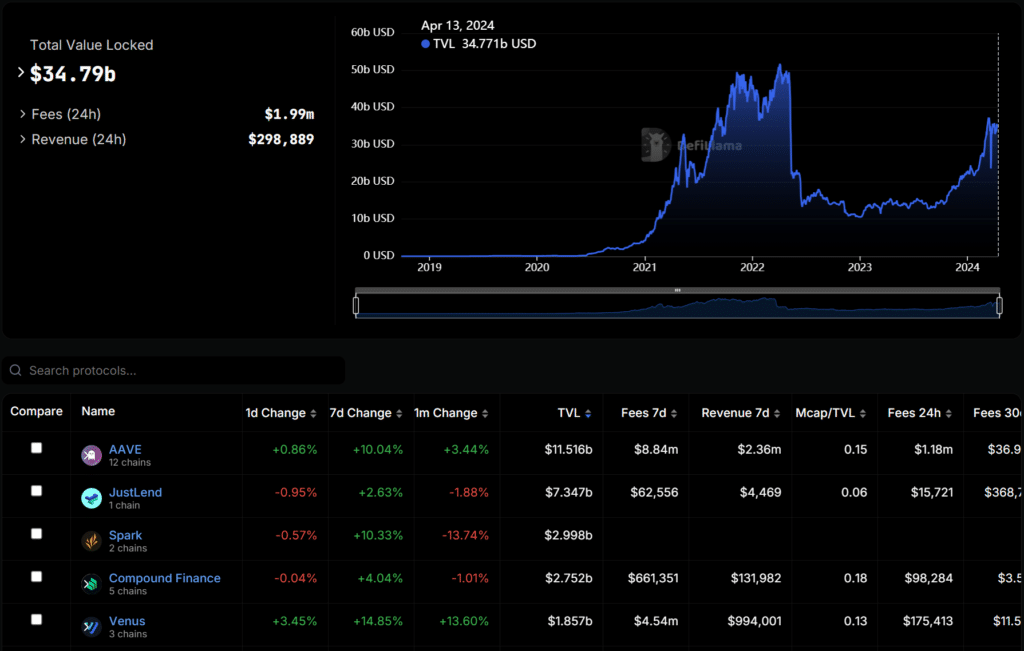This screenshot has height=651, width=1024.
Task: Click the JustLend protocol logo icon
Action: tap(91, 498)
